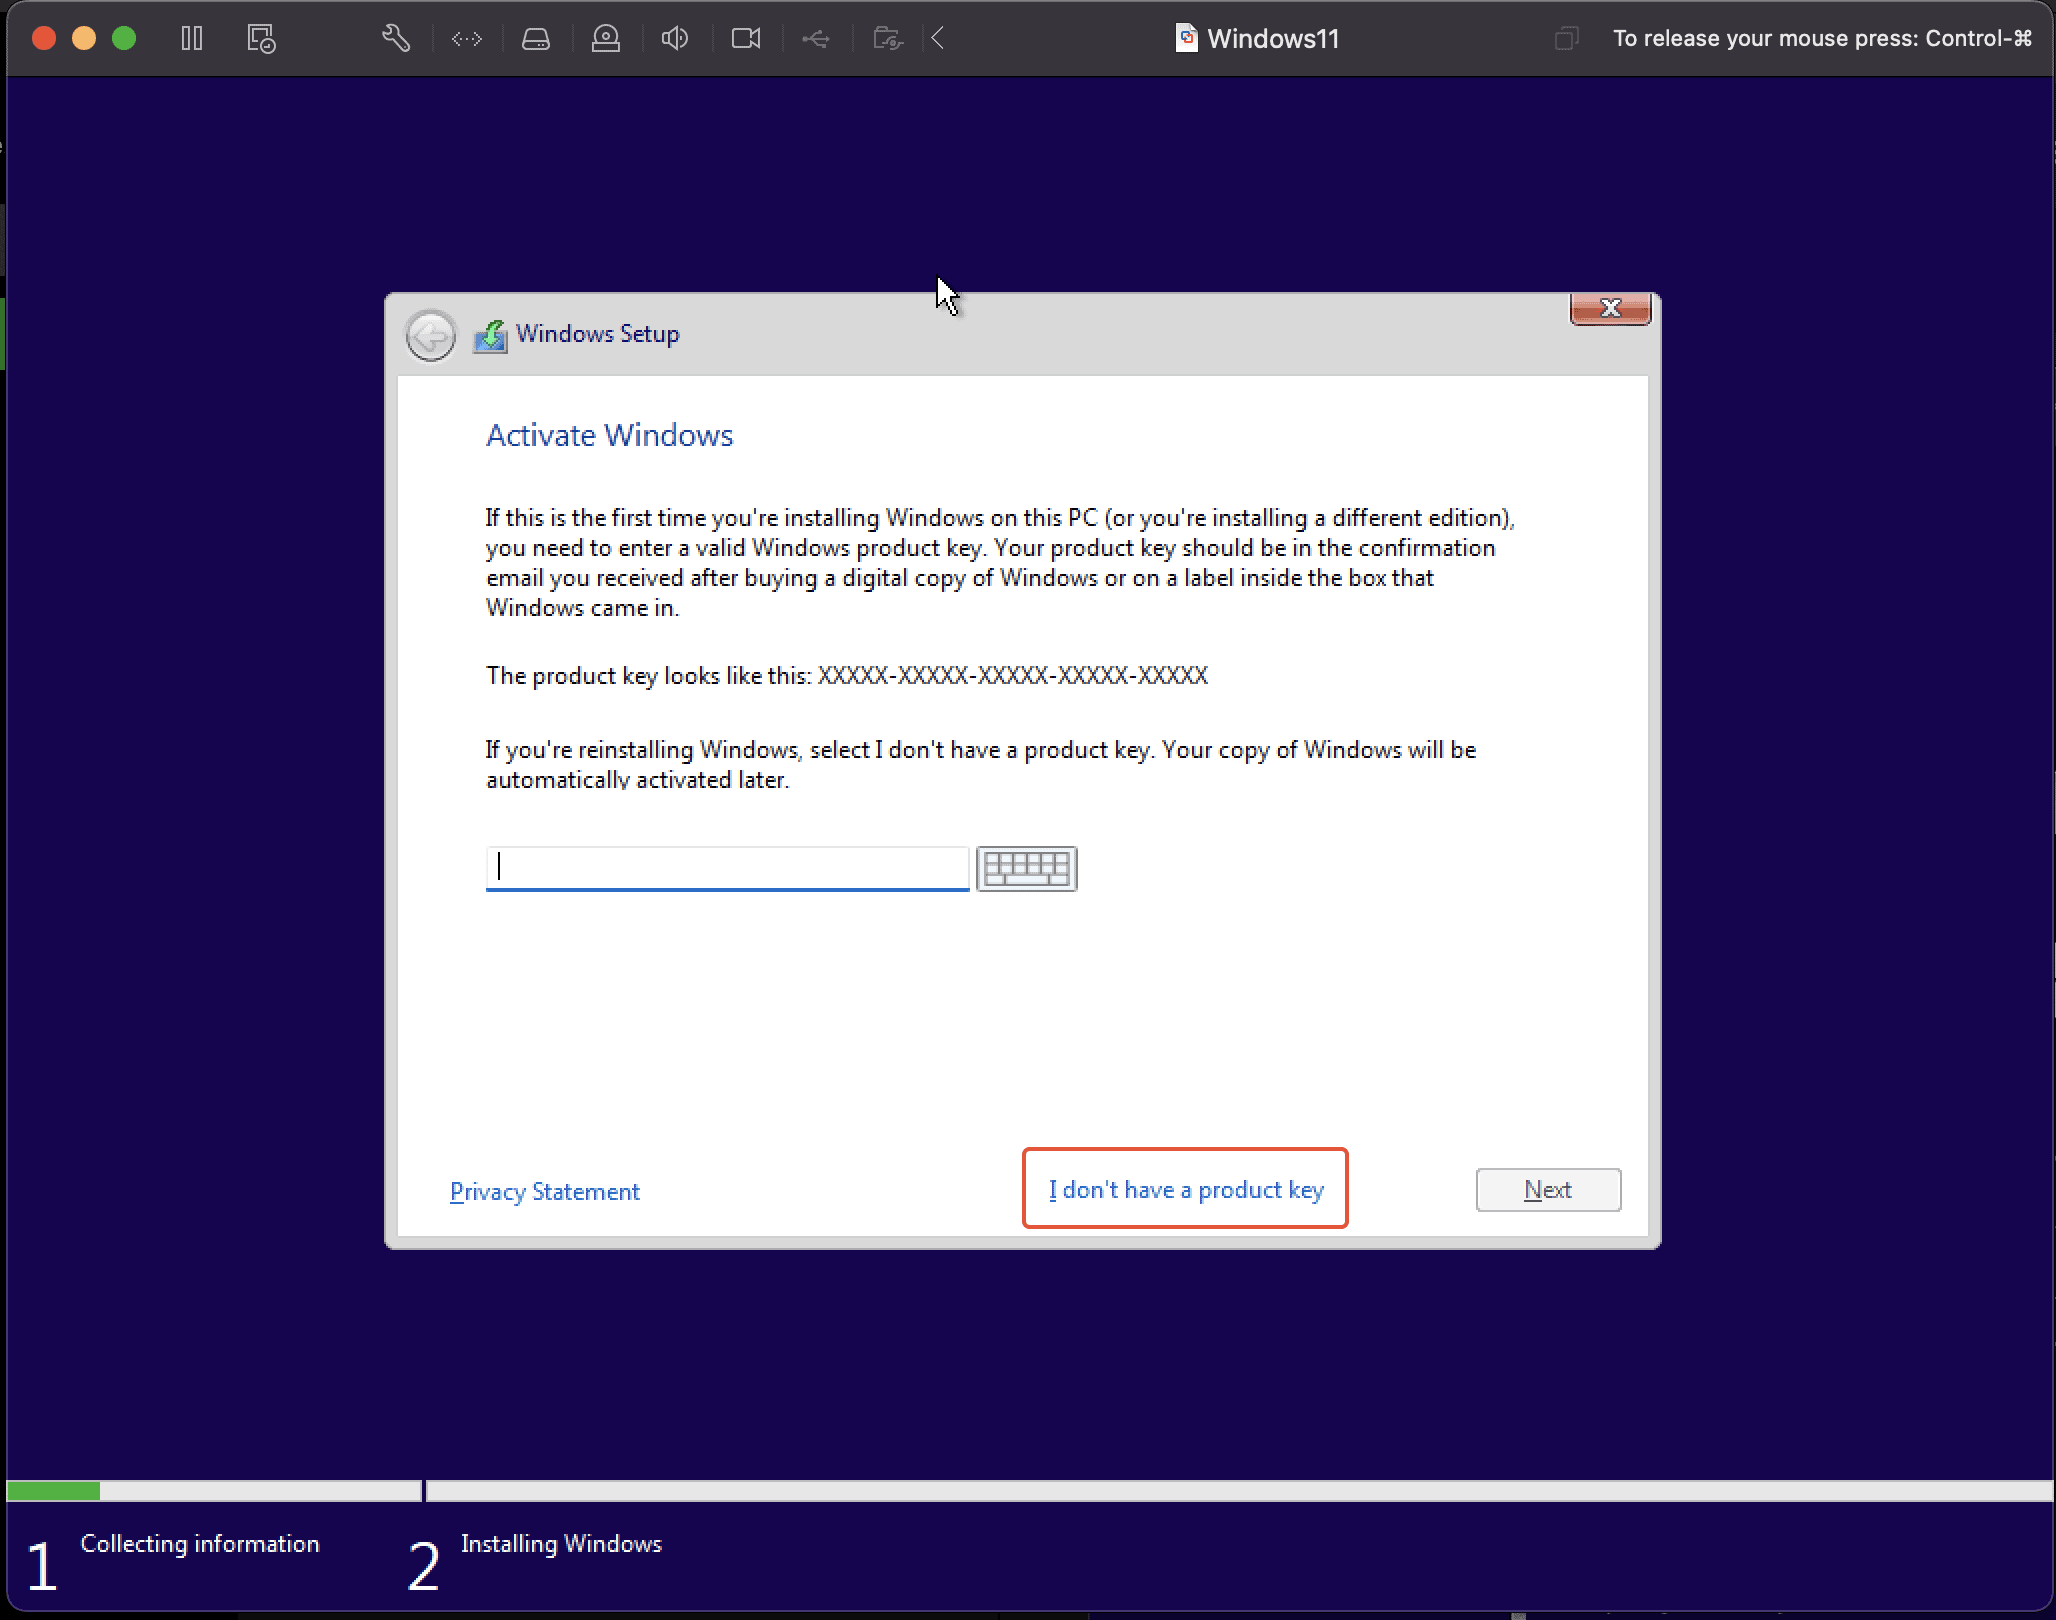Viewport: 2056px width, 1620px height.
Task: Click the Installing Windows step label
Action: [x=561, y=1544]
